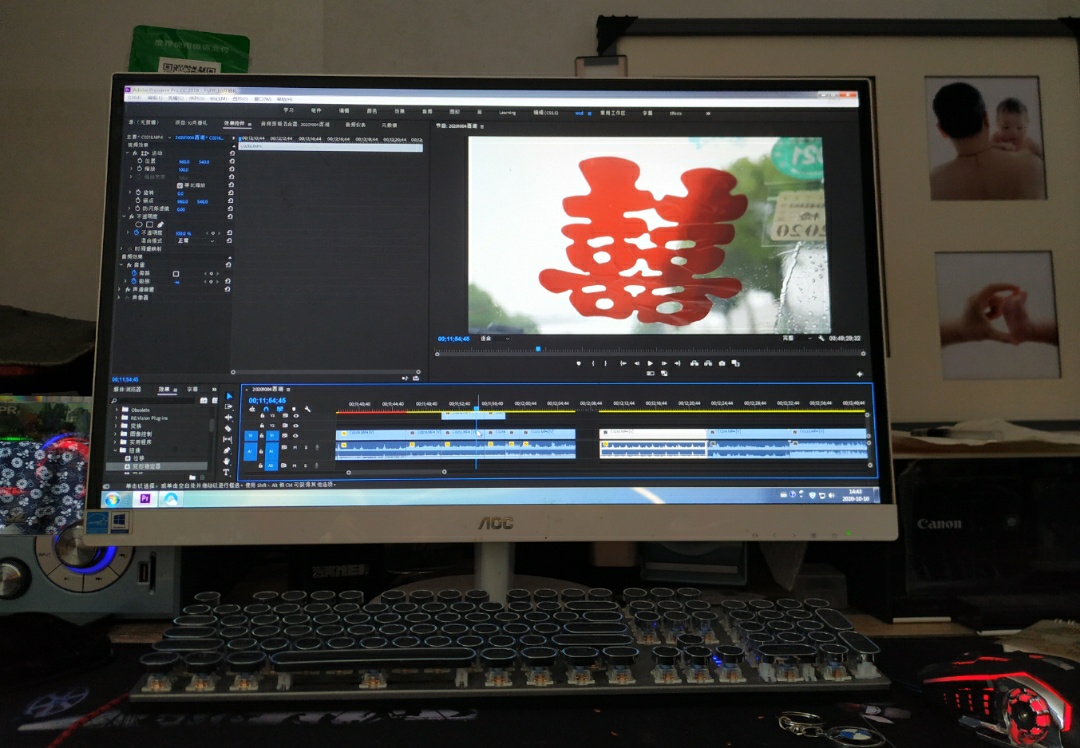1080x748 pixels.
Task: Toggle the Rotation stopwatch animation
Action: (x=138, y=193)
